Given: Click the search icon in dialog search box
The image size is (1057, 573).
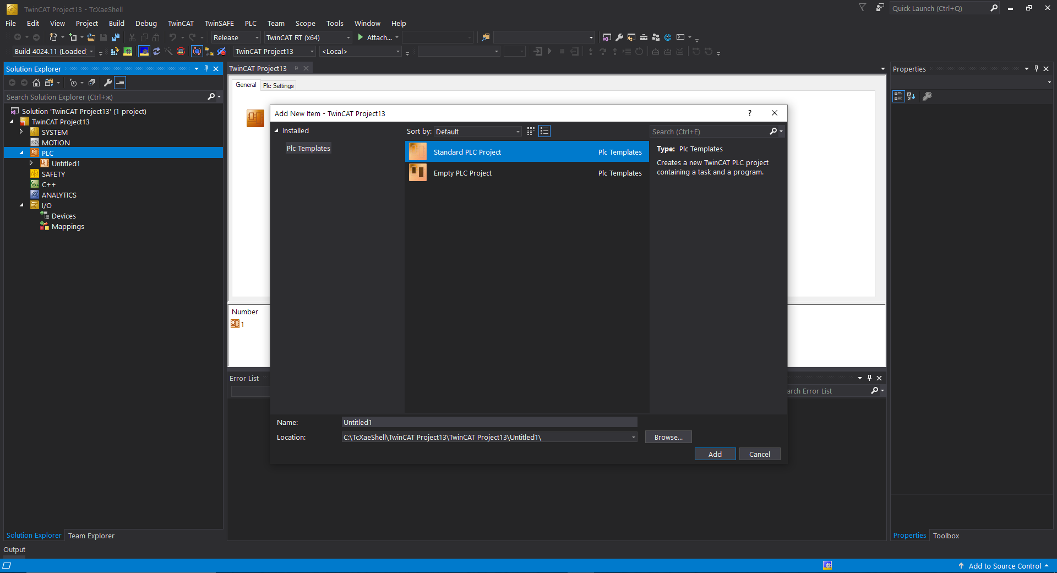Looking at the screenshot, I should tap(773, 131).
